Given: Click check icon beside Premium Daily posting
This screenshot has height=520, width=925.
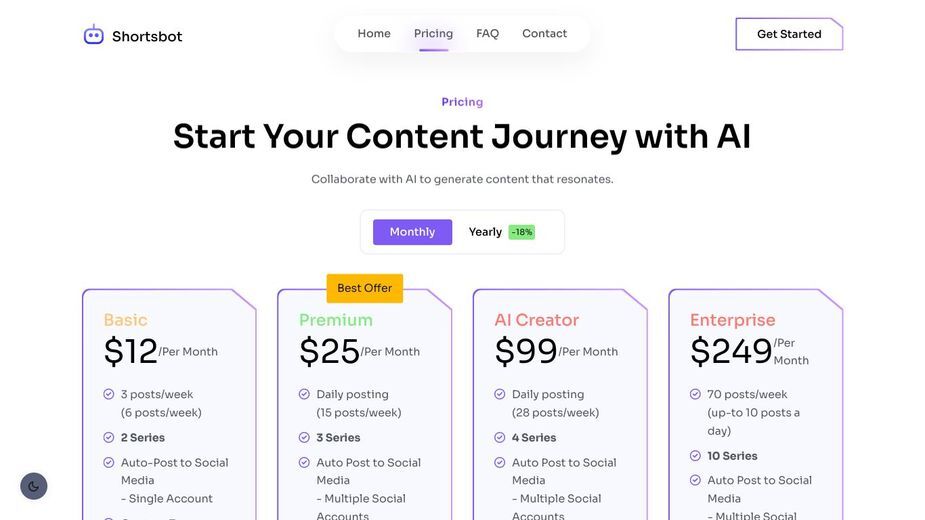Looking at the screenshot, I should [x=304, y=394].
